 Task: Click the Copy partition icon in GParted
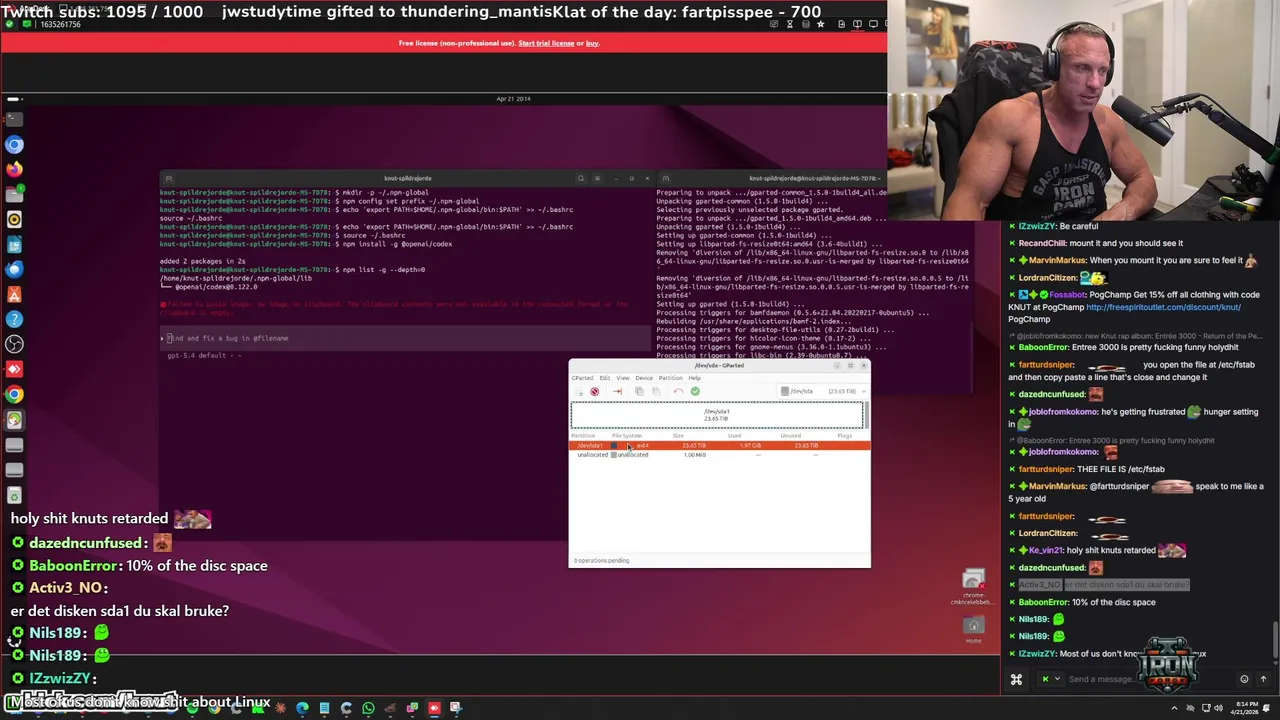639,391
